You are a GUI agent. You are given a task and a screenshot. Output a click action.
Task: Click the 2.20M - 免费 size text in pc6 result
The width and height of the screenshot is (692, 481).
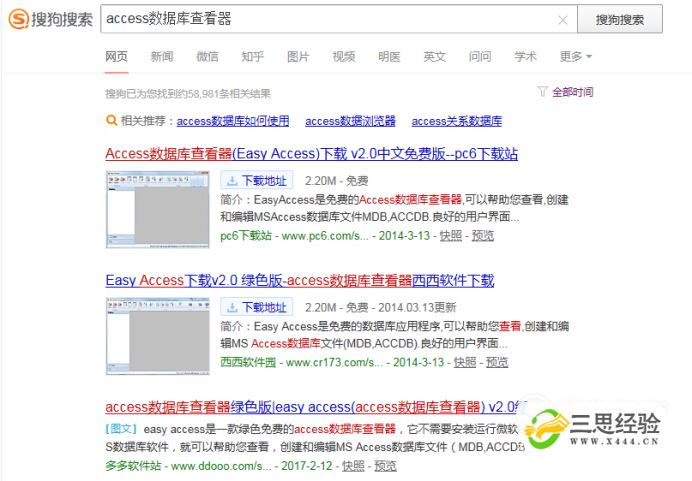(336, 180)
